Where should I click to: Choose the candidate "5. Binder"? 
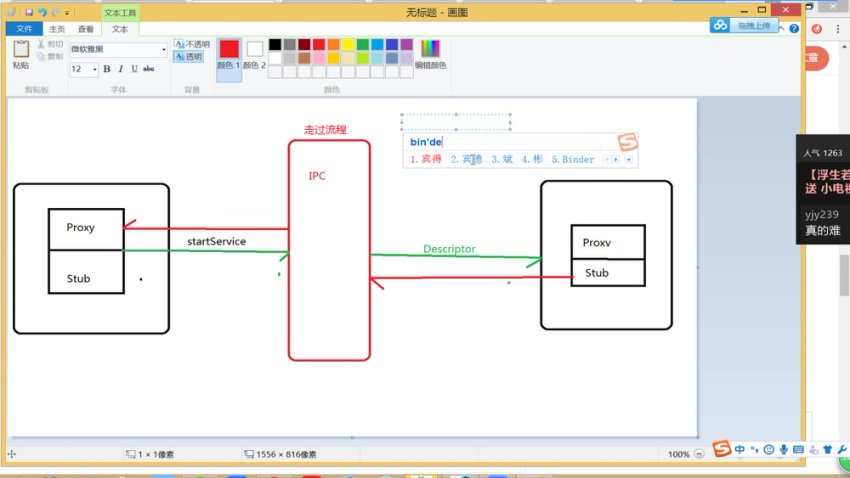click(x=573, y=160)
